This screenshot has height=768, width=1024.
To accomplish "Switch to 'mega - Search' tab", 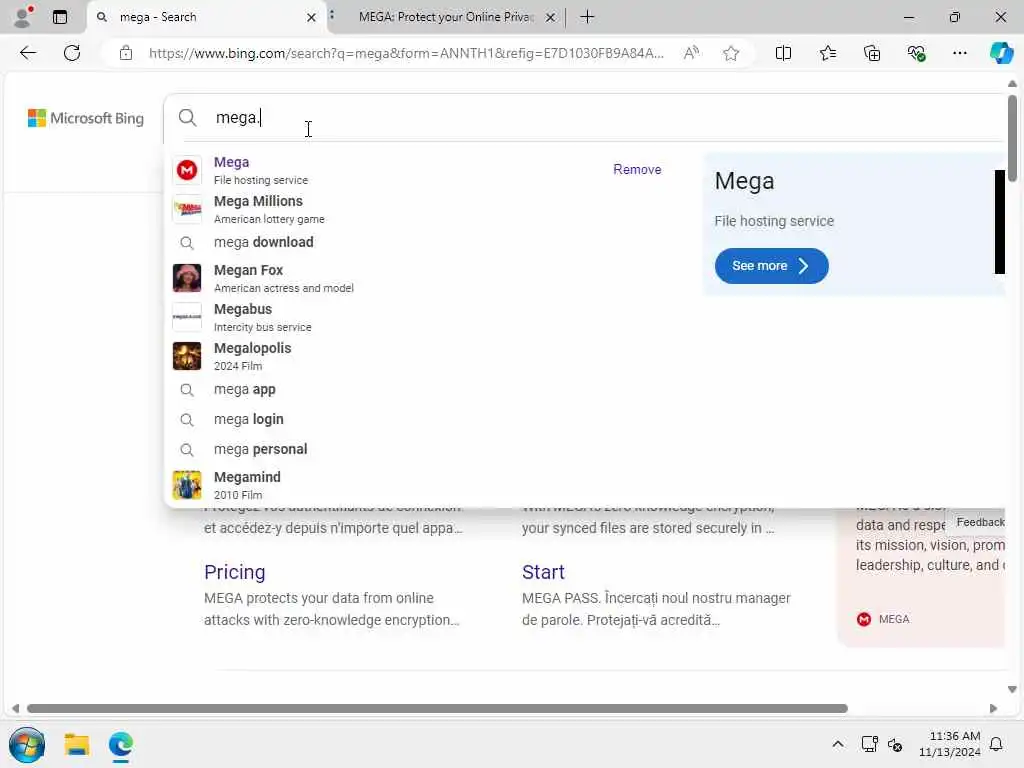I will click(x=204, y=18).
